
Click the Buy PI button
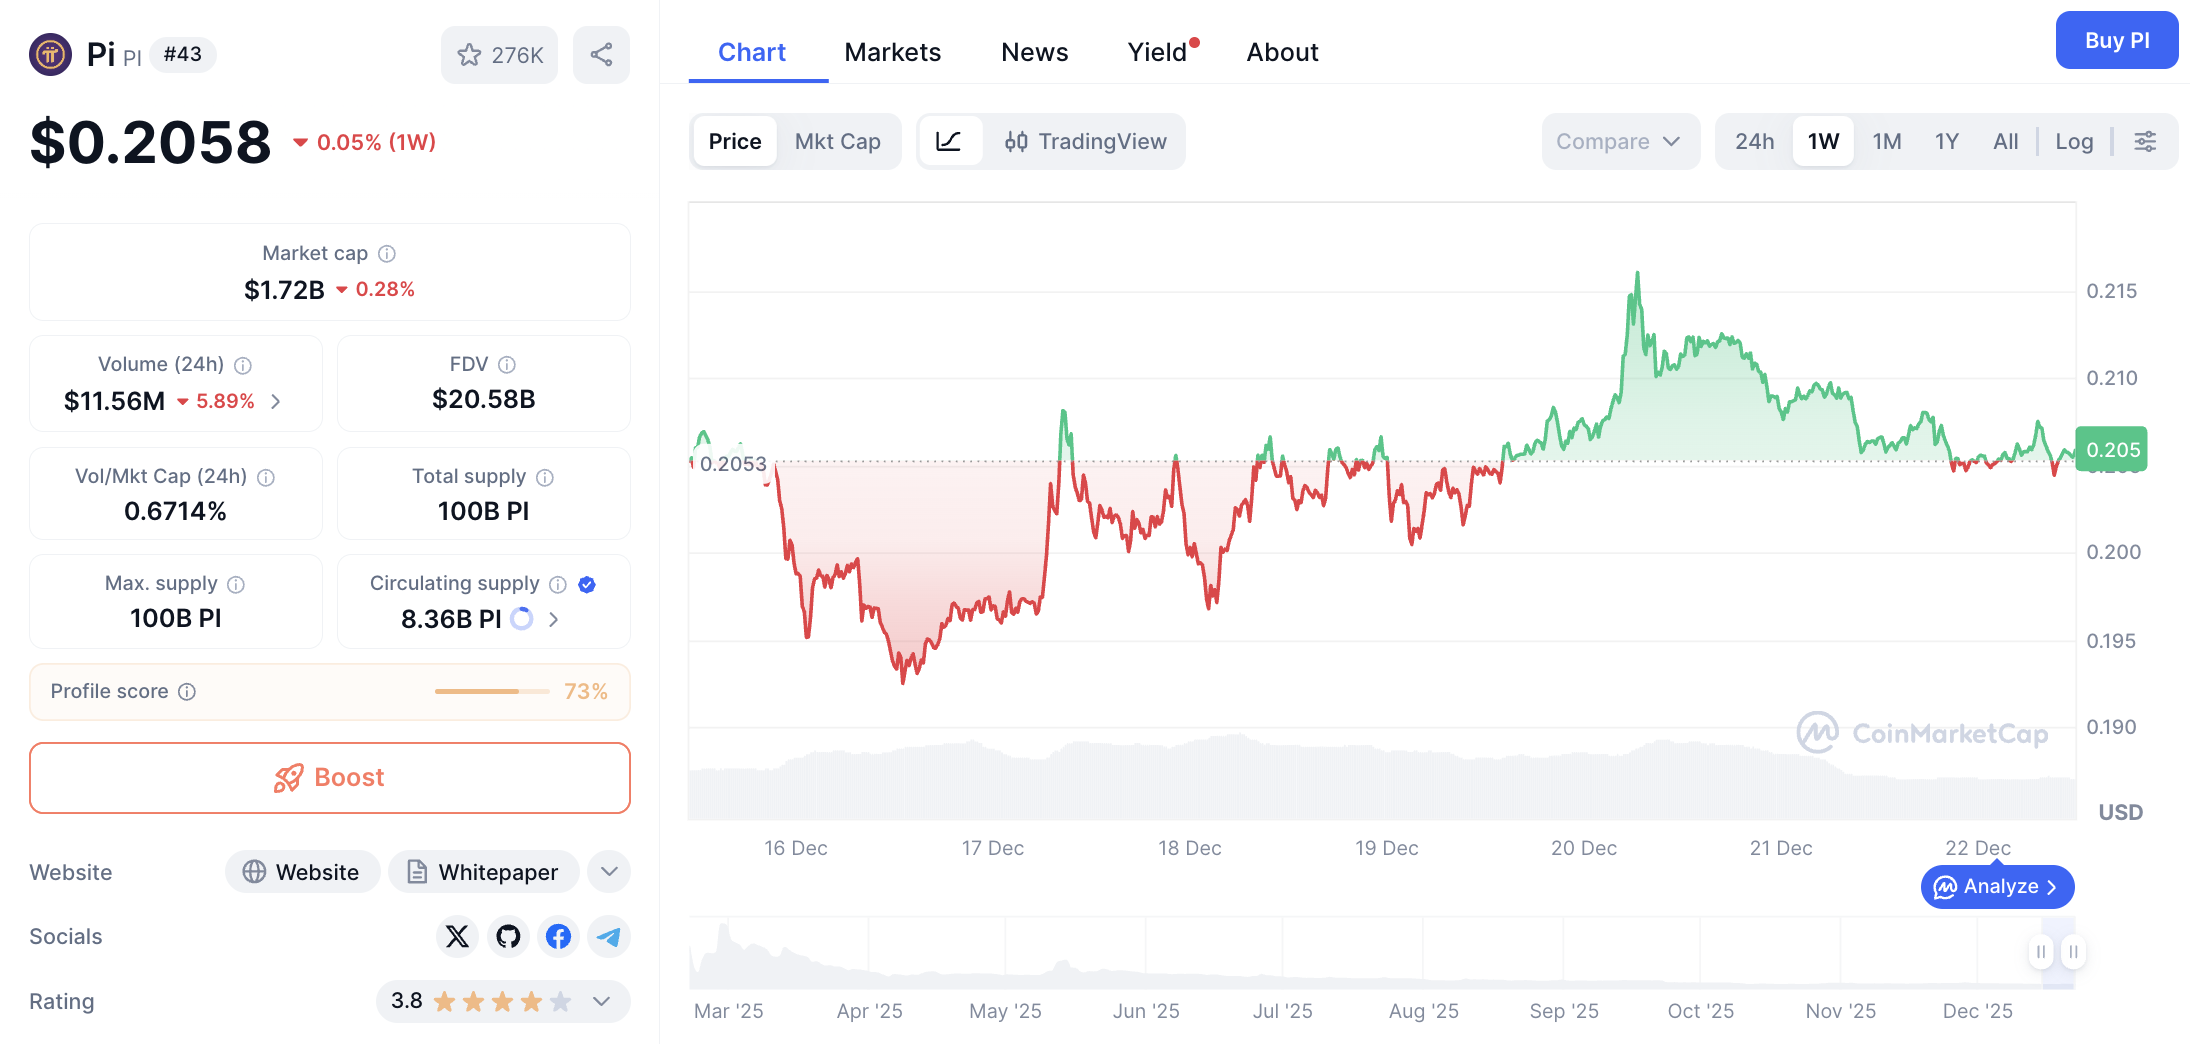pyautogui.click(x=2117, y=40)
